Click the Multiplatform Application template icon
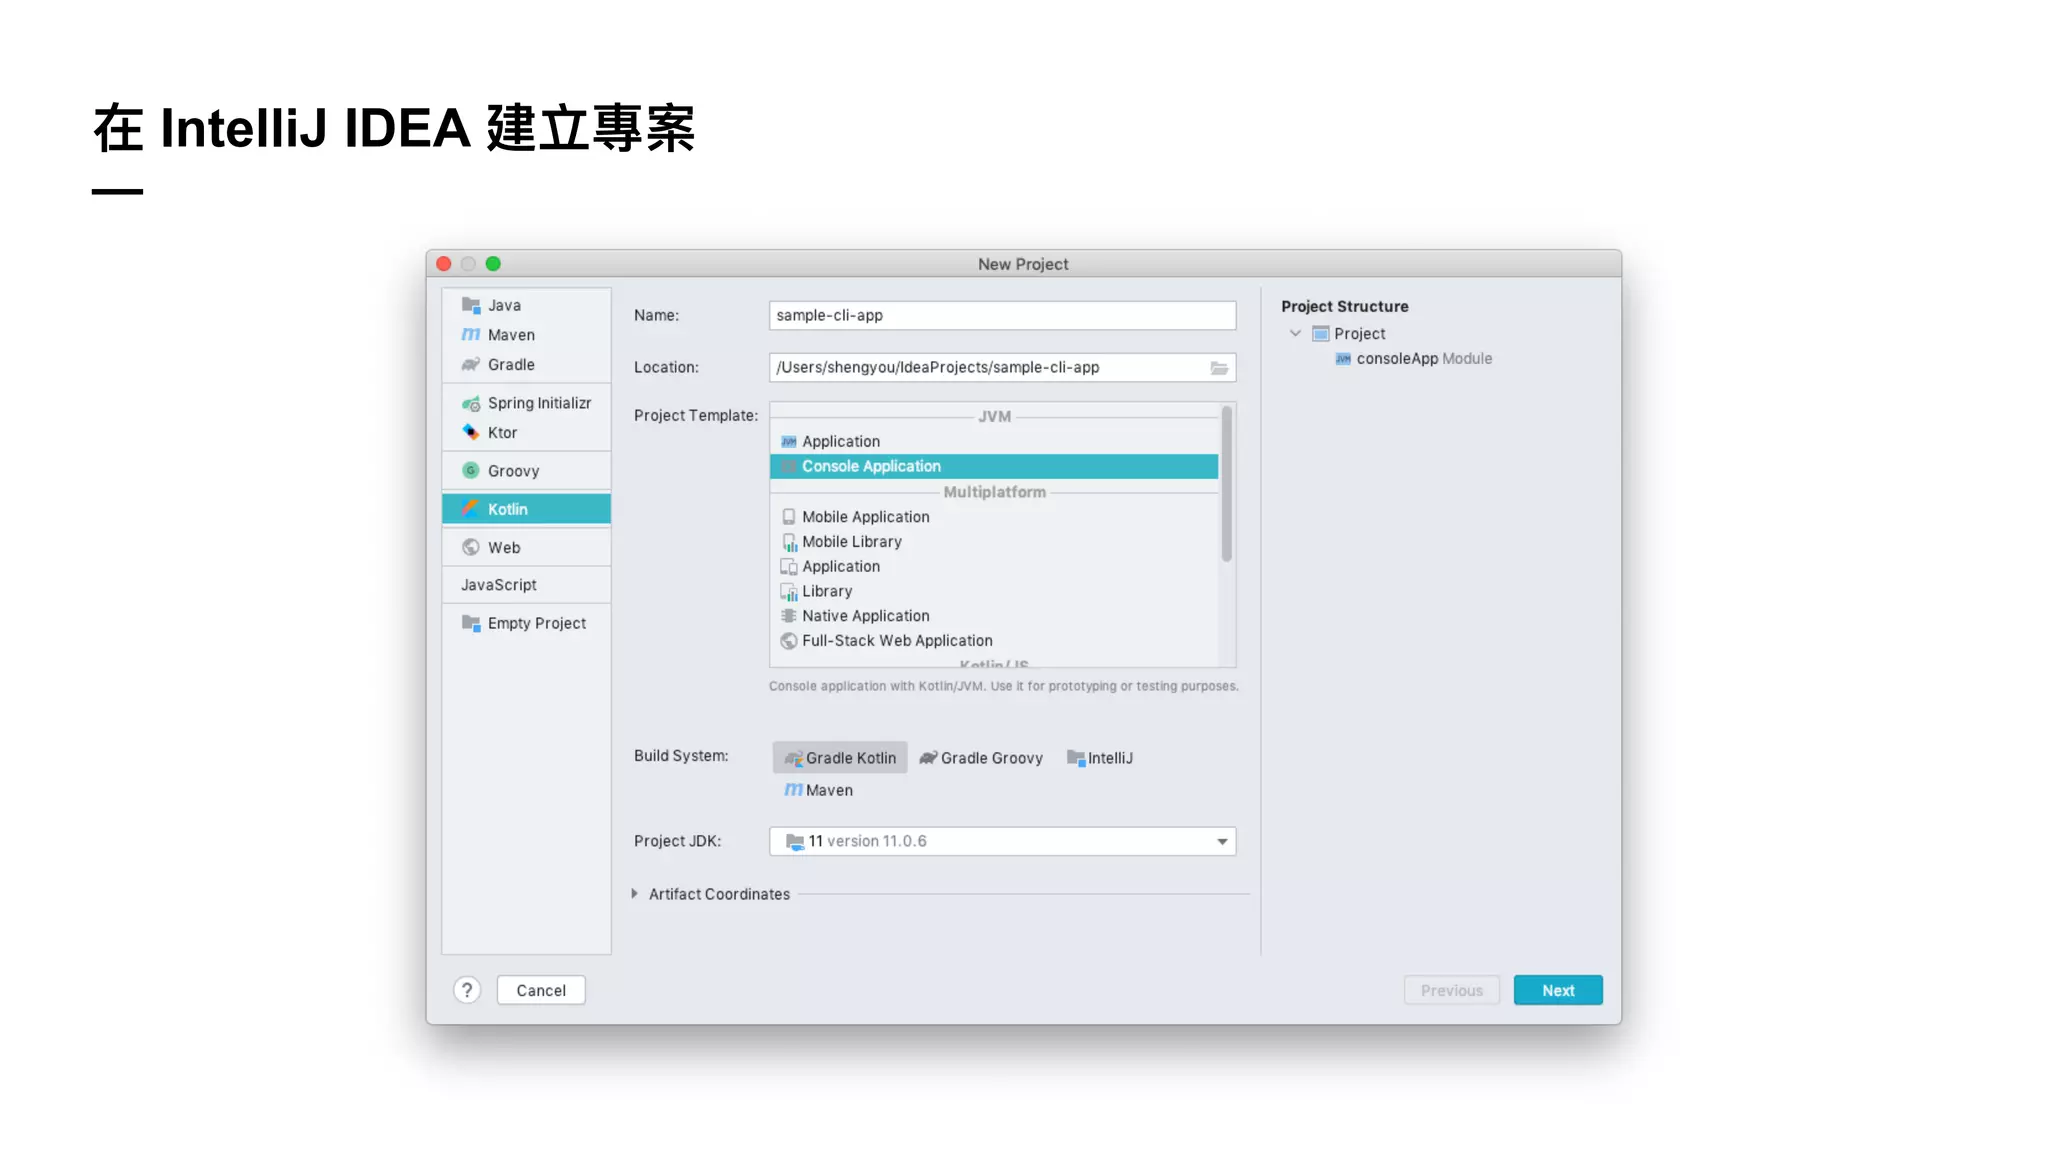This screenshot has width=2048, height=1152. click(x=789, y=567)
